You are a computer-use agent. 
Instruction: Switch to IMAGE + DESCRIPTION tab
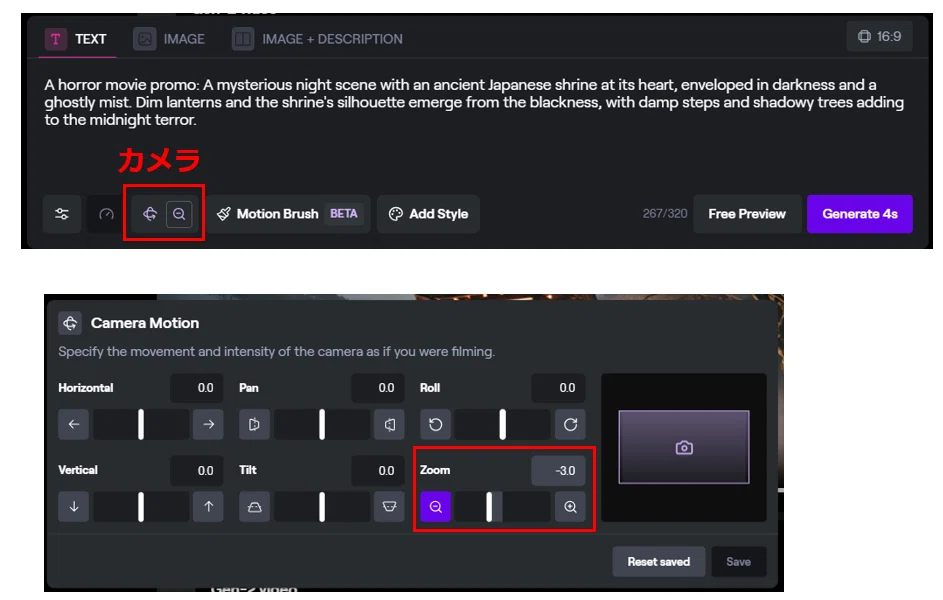318,39
